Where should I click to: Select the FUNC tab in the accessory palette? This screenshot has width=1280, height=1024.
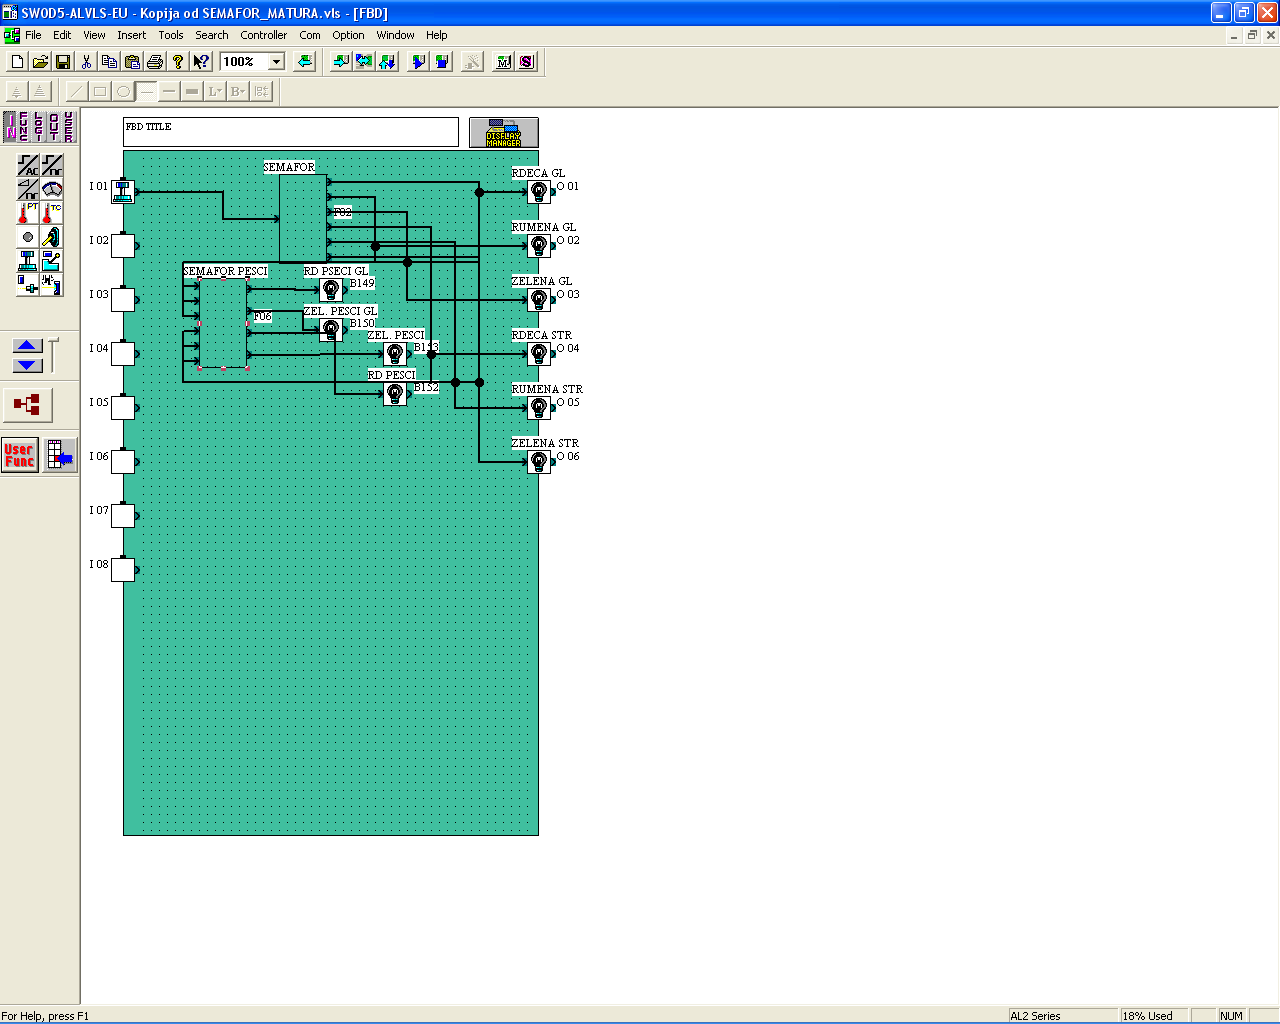(x=24, y=127)
